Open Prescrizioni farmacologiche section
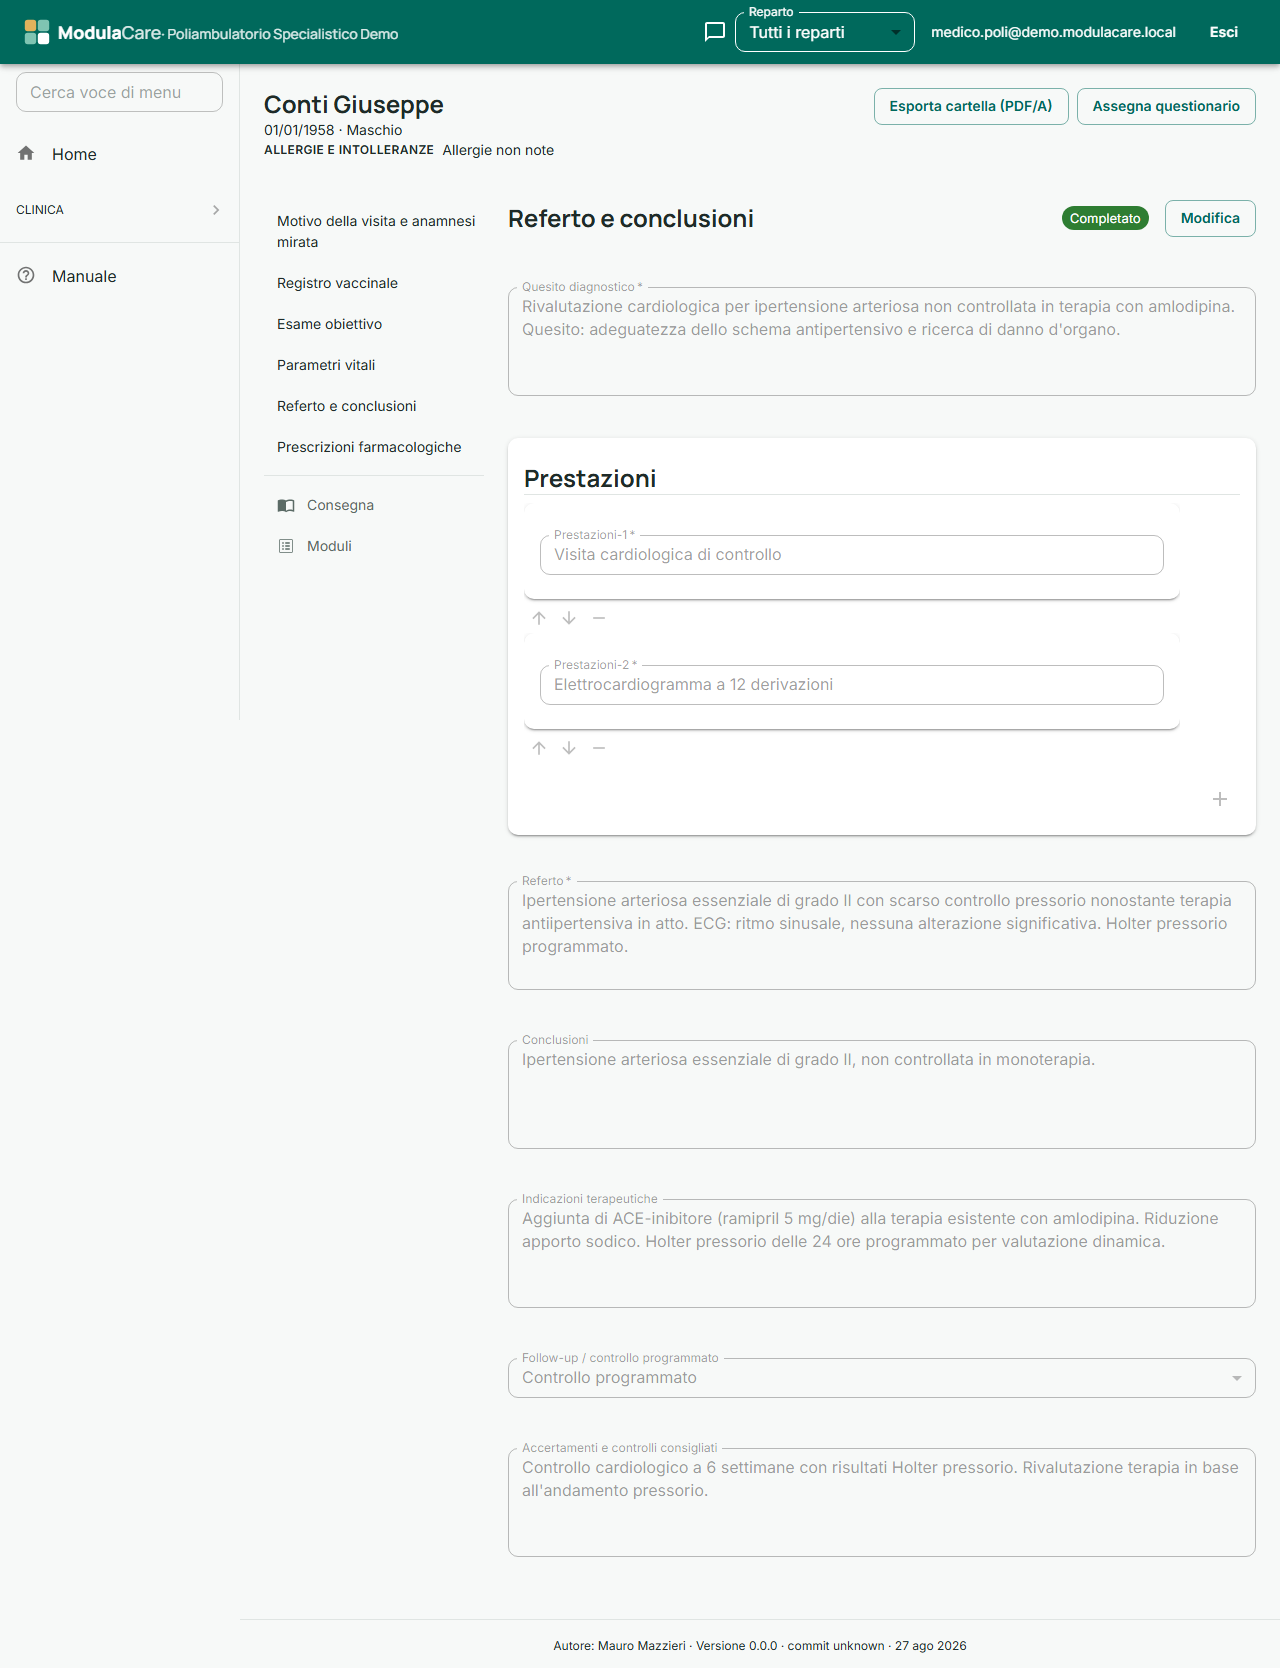Viewport: 1280px width, 1668px height. pos(369,447)
